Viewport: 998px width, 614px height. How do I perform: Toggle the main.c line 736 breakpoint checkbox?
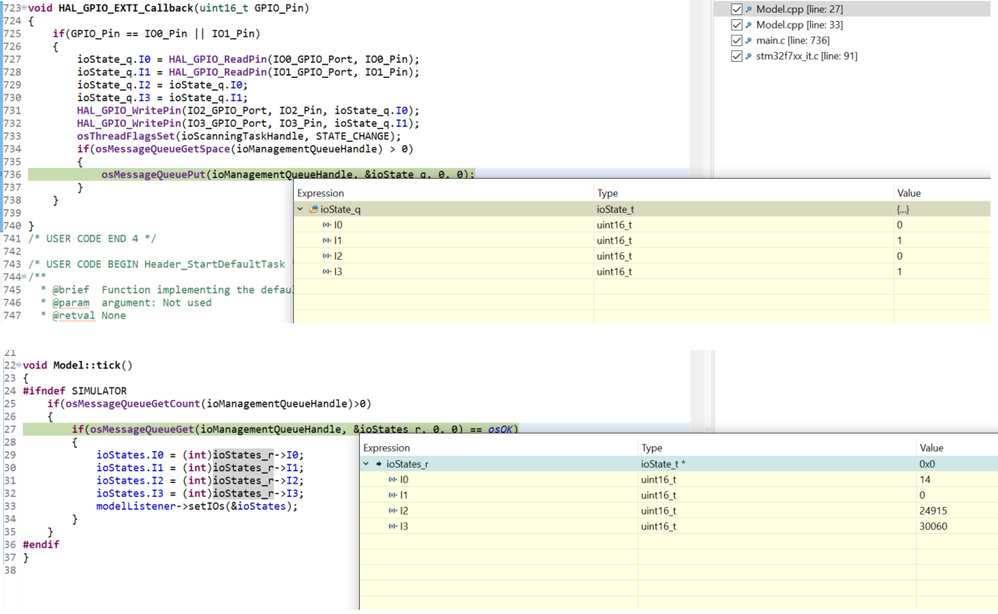[736, 40]
